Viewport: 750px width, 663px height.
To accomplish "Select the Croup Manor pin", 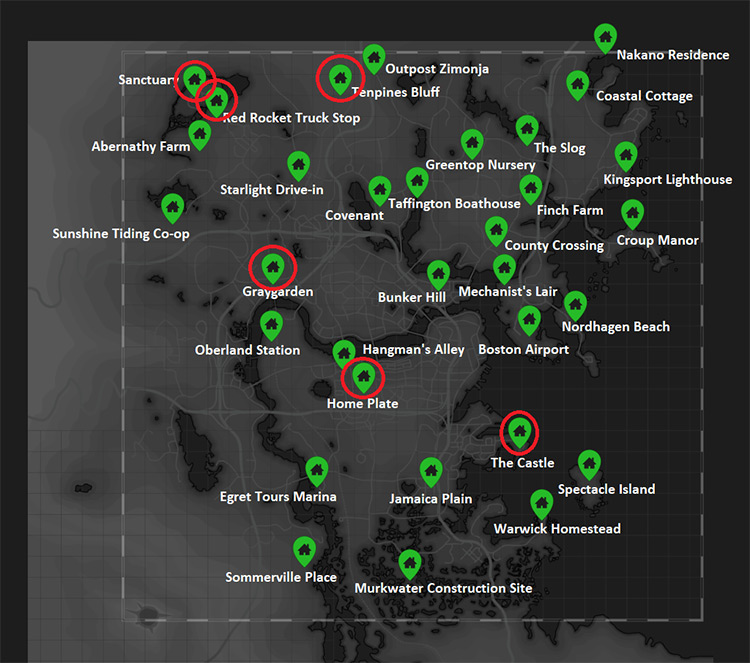I will 632,214.
